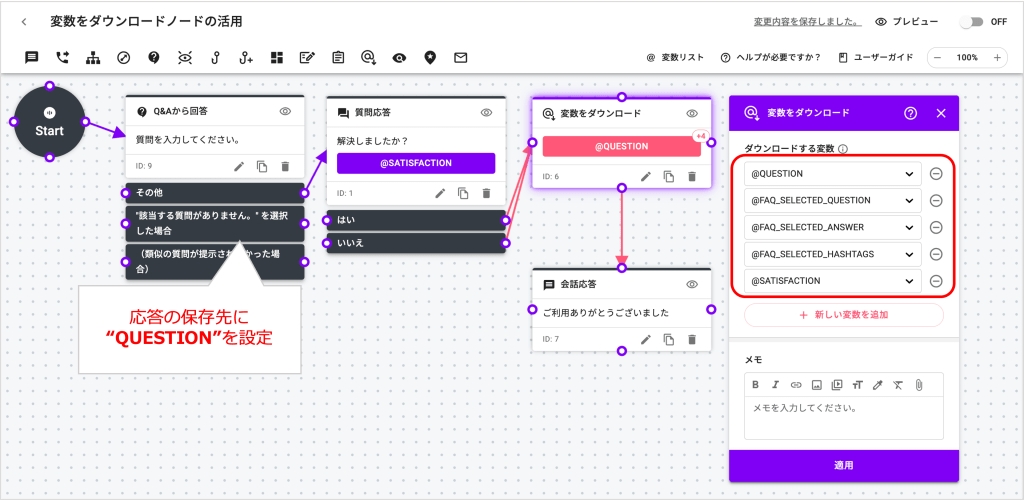This screenshot has width=1024, height=501.
Task: Click the phone call transfer icon in toolbar
Action: pos(63,58)
